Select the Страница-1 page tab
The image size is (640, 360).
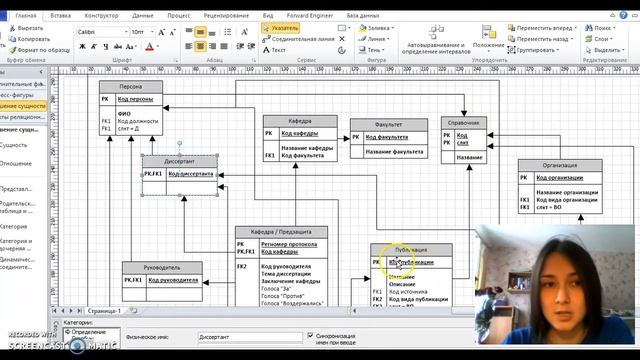[x=104, y=311]
